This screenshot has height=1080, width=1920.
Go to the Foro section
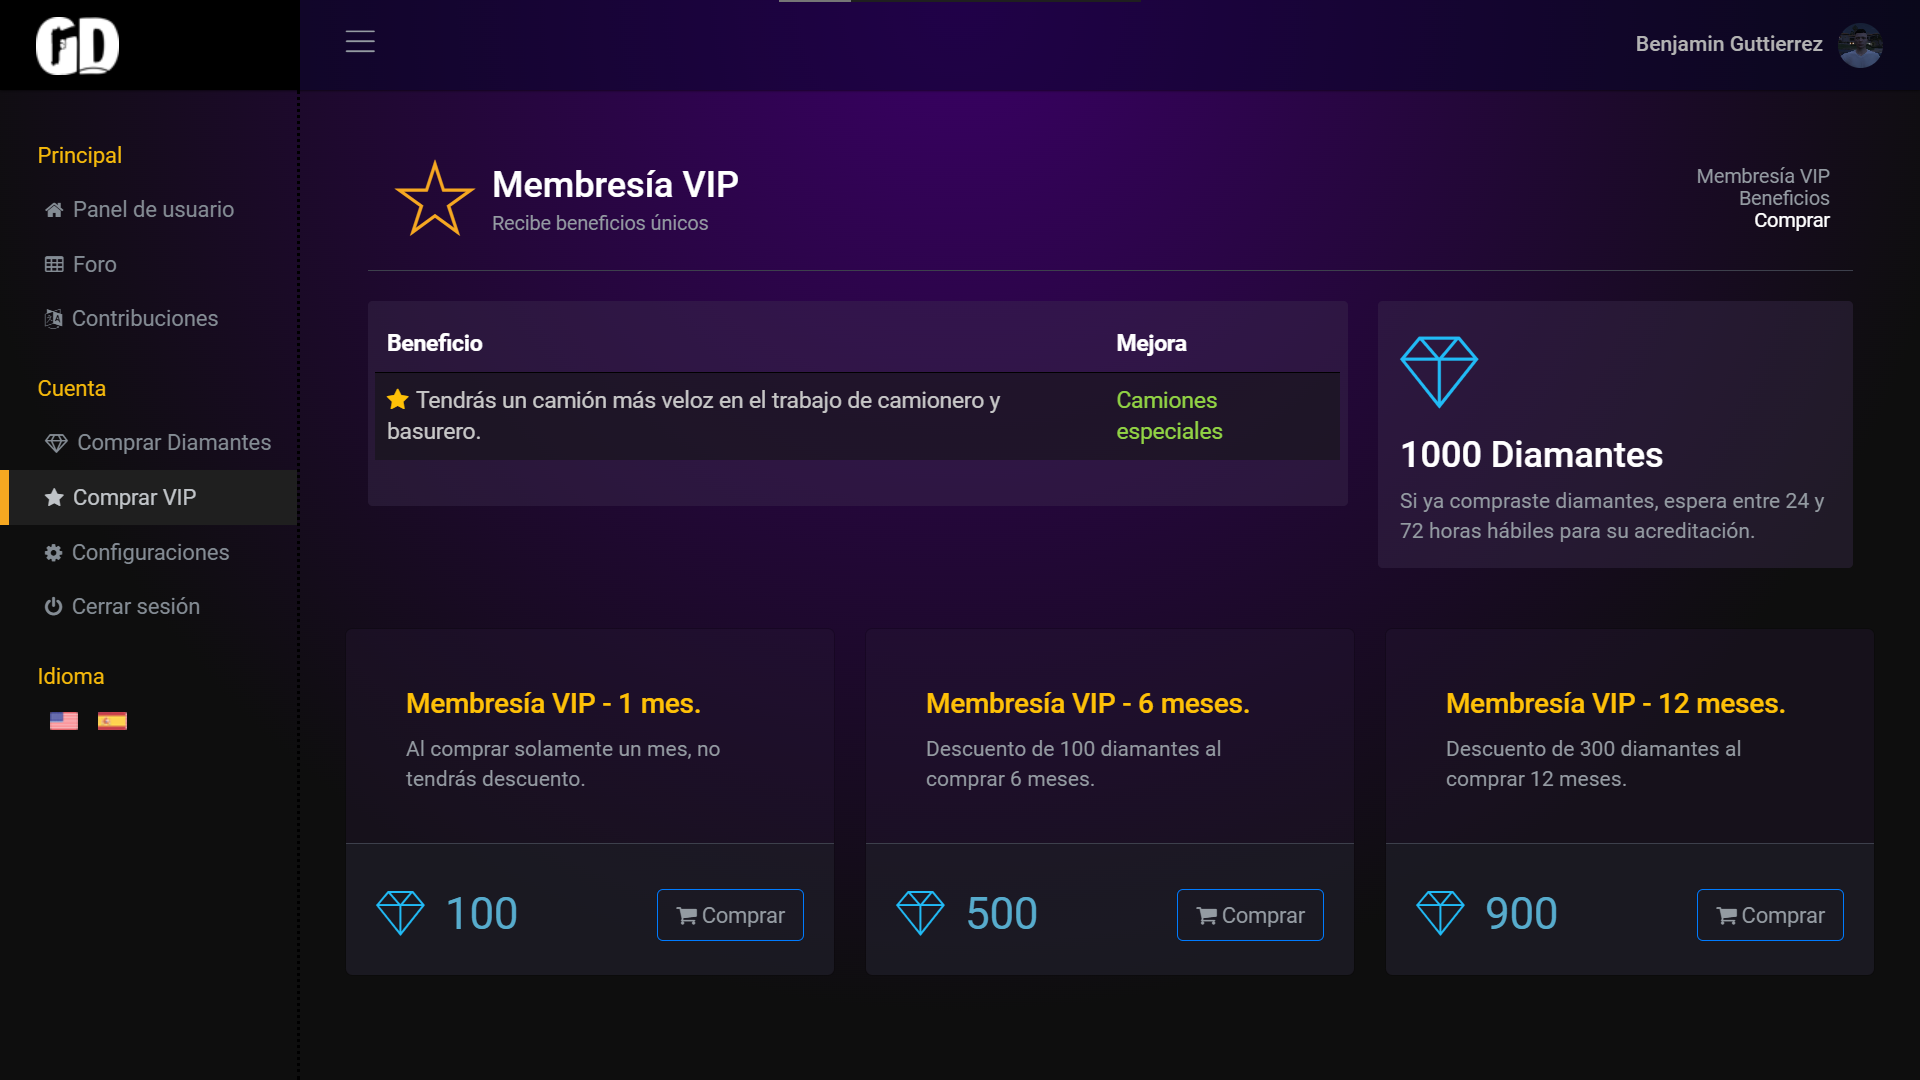(94, 264)
